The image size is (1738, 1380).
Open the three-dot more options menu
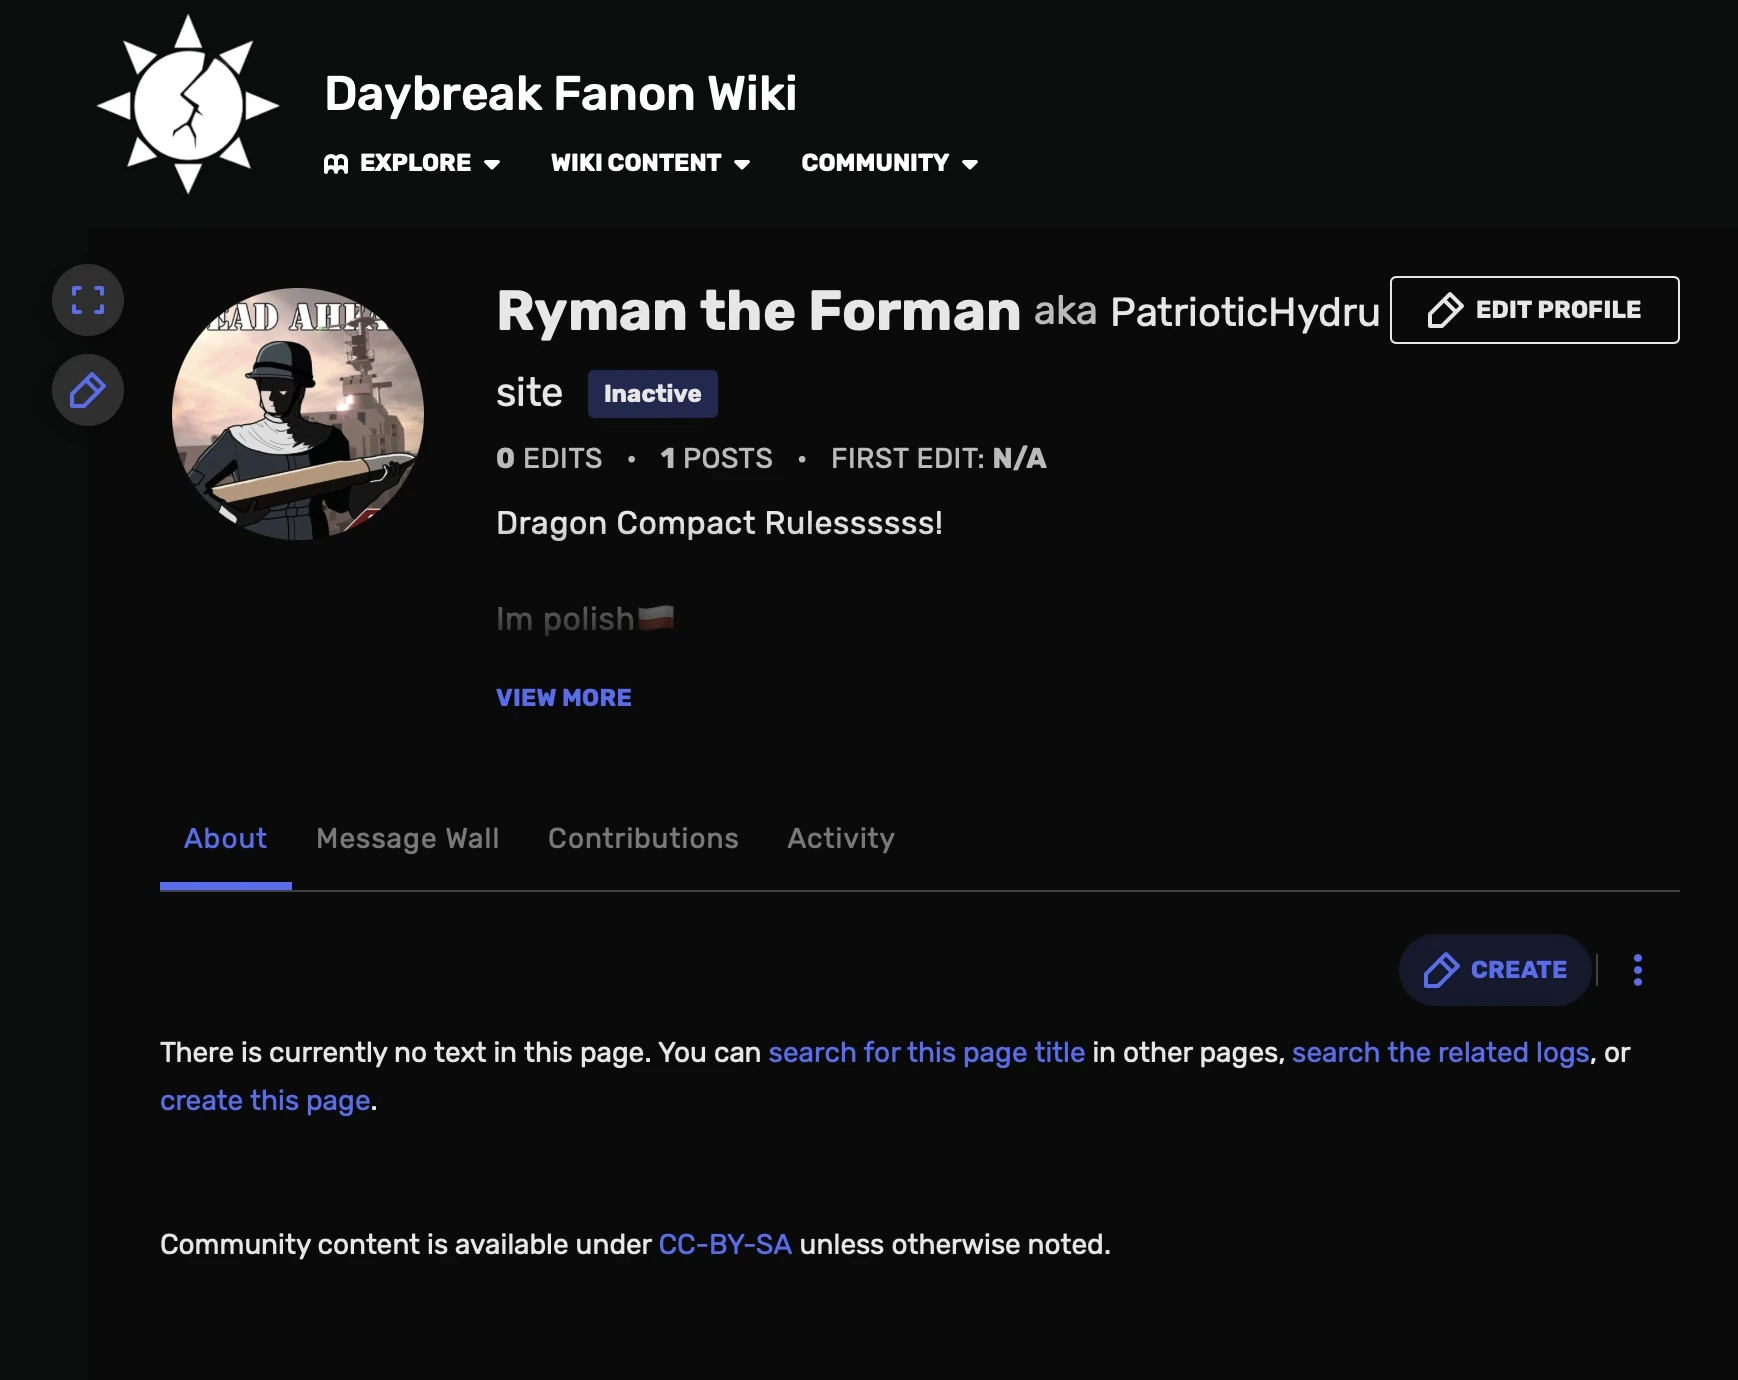point(1637,970)
